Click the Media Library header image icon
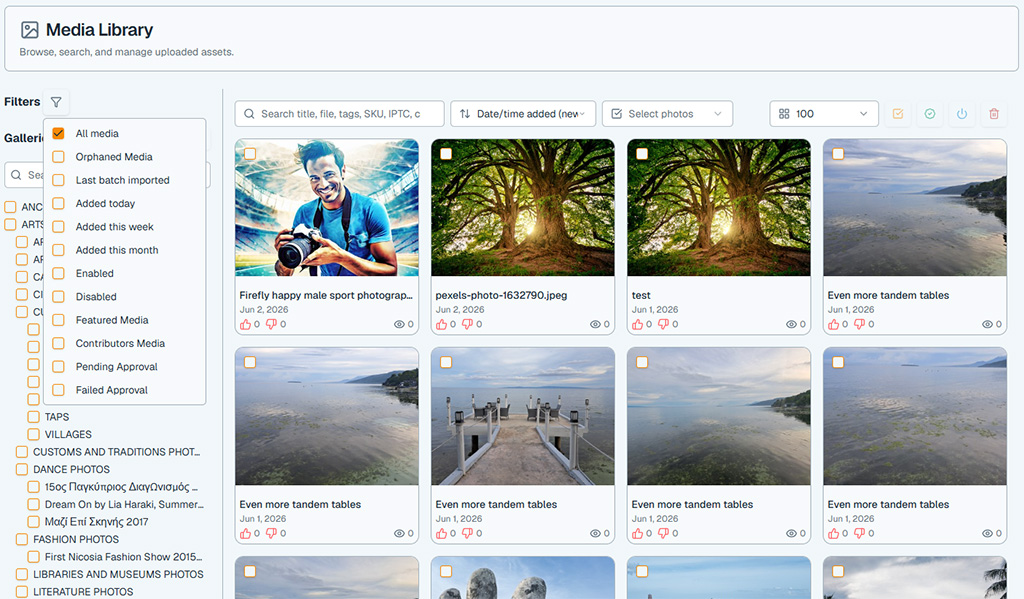The height and width of the screenshot is (599, 1024). pos(29,30)
